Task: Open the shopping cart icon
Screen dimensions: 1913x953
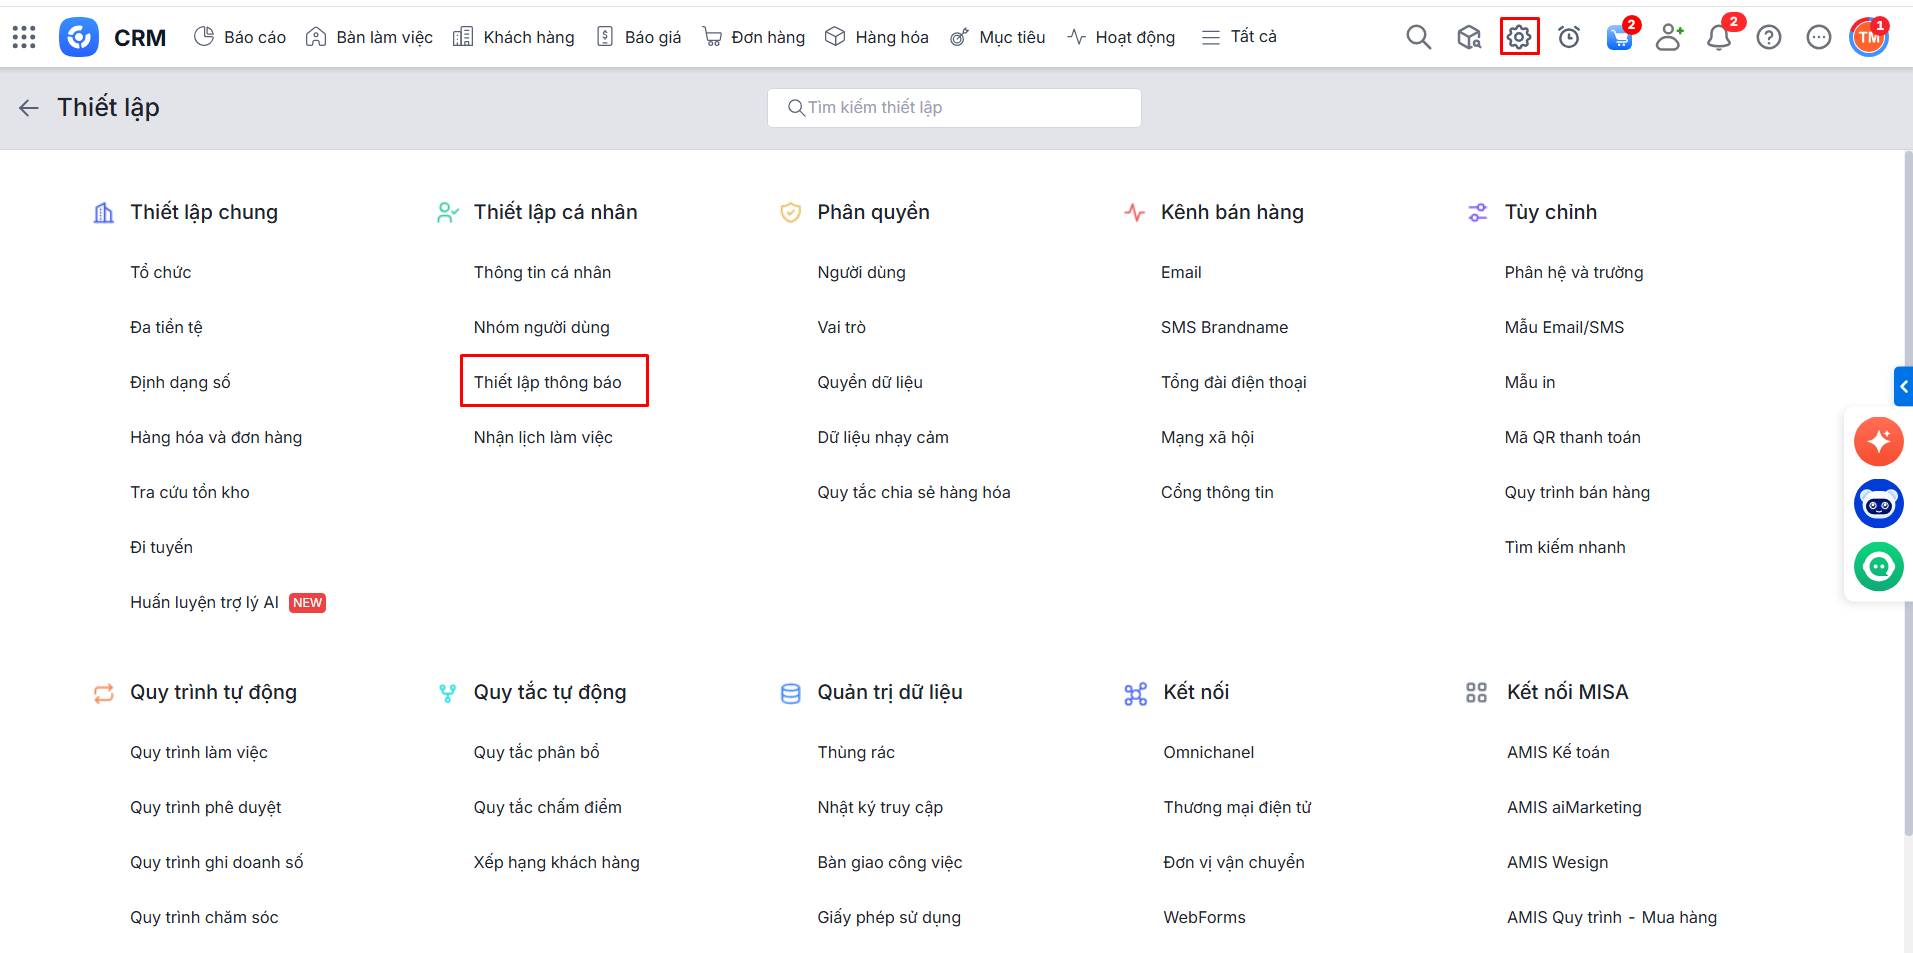Action: 1618,38
